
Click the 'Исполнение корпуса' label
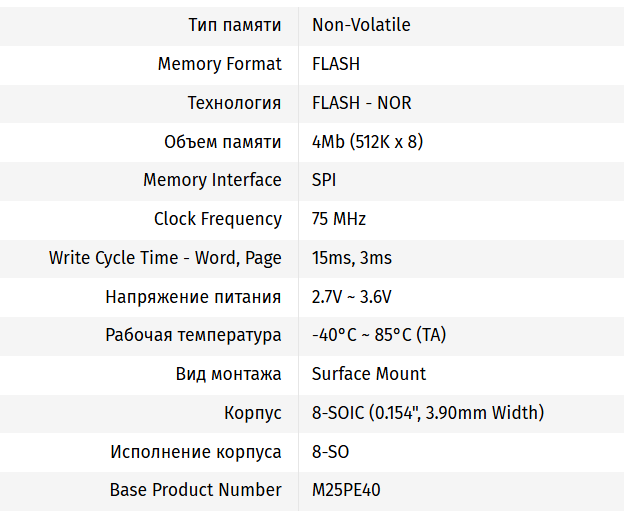click(x=195, y=452)
